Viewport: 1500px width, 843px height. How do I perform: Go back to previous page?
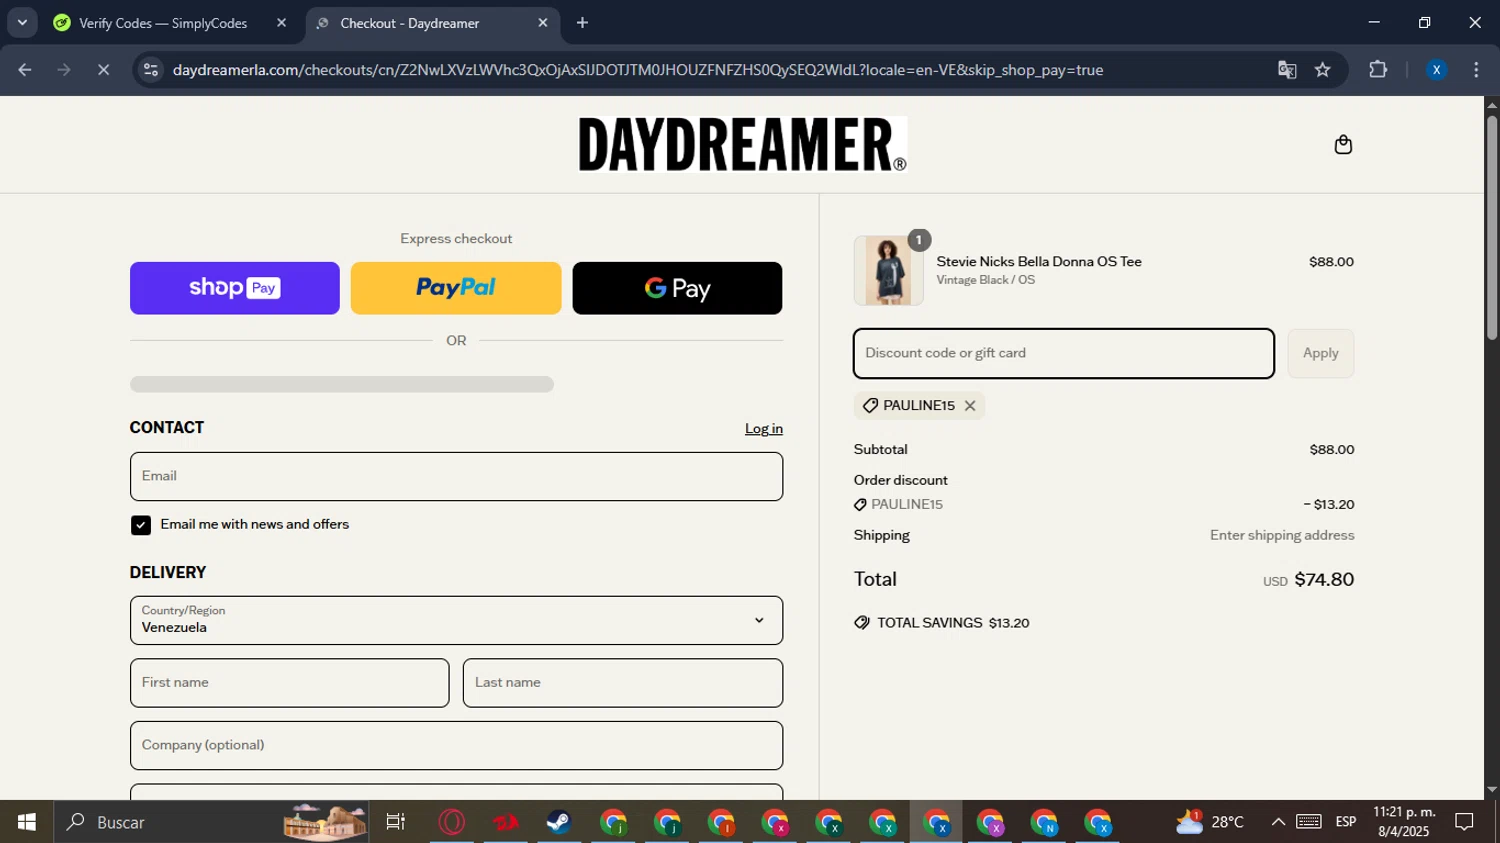coord(25,70)
